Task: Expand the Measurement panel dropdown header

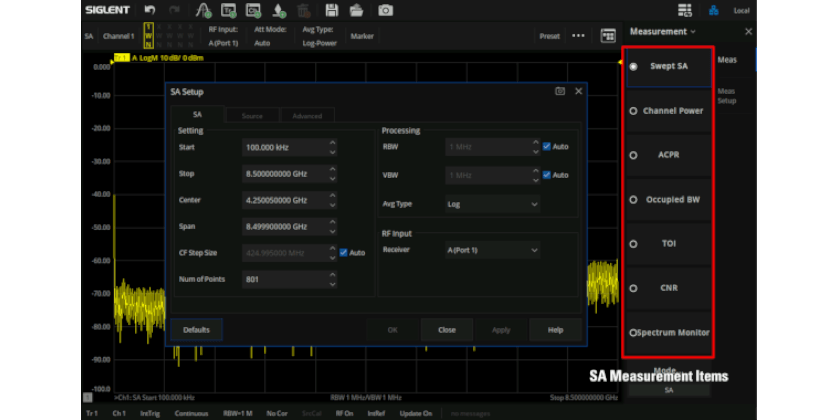Action: [x=662, y=32]
